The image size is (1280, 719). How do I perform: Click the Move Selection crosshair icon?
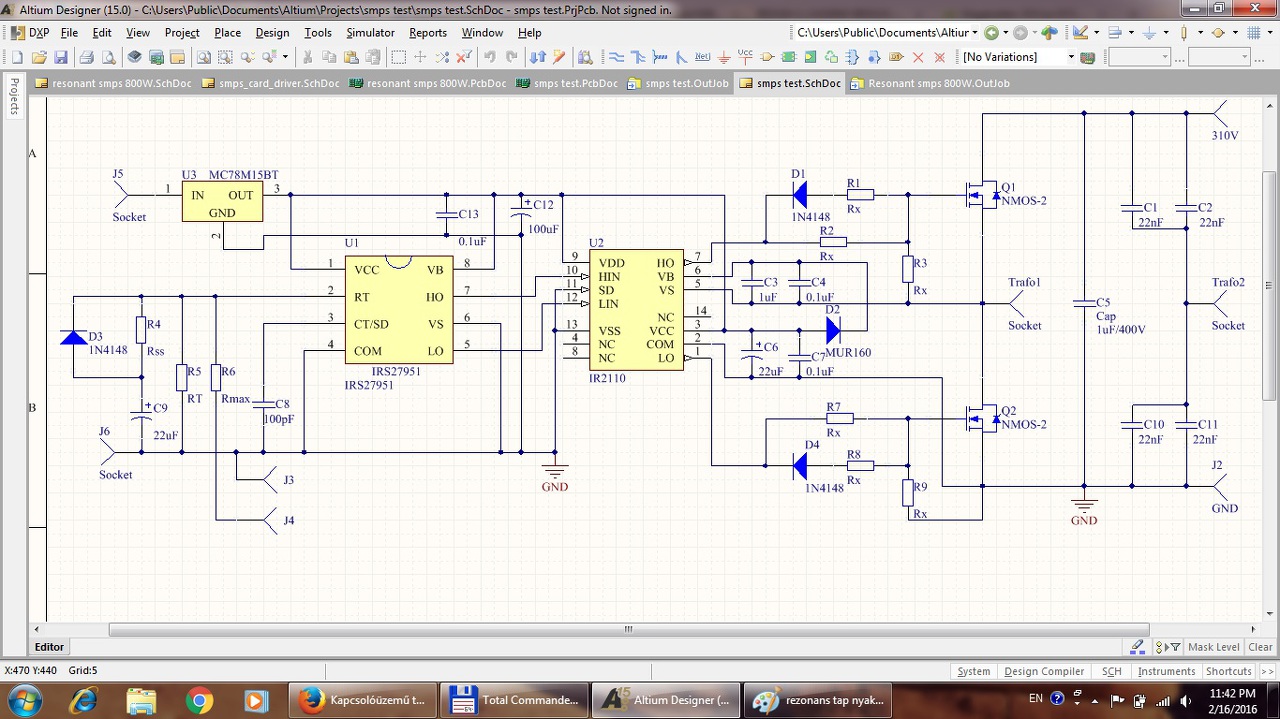click(420, 57)
